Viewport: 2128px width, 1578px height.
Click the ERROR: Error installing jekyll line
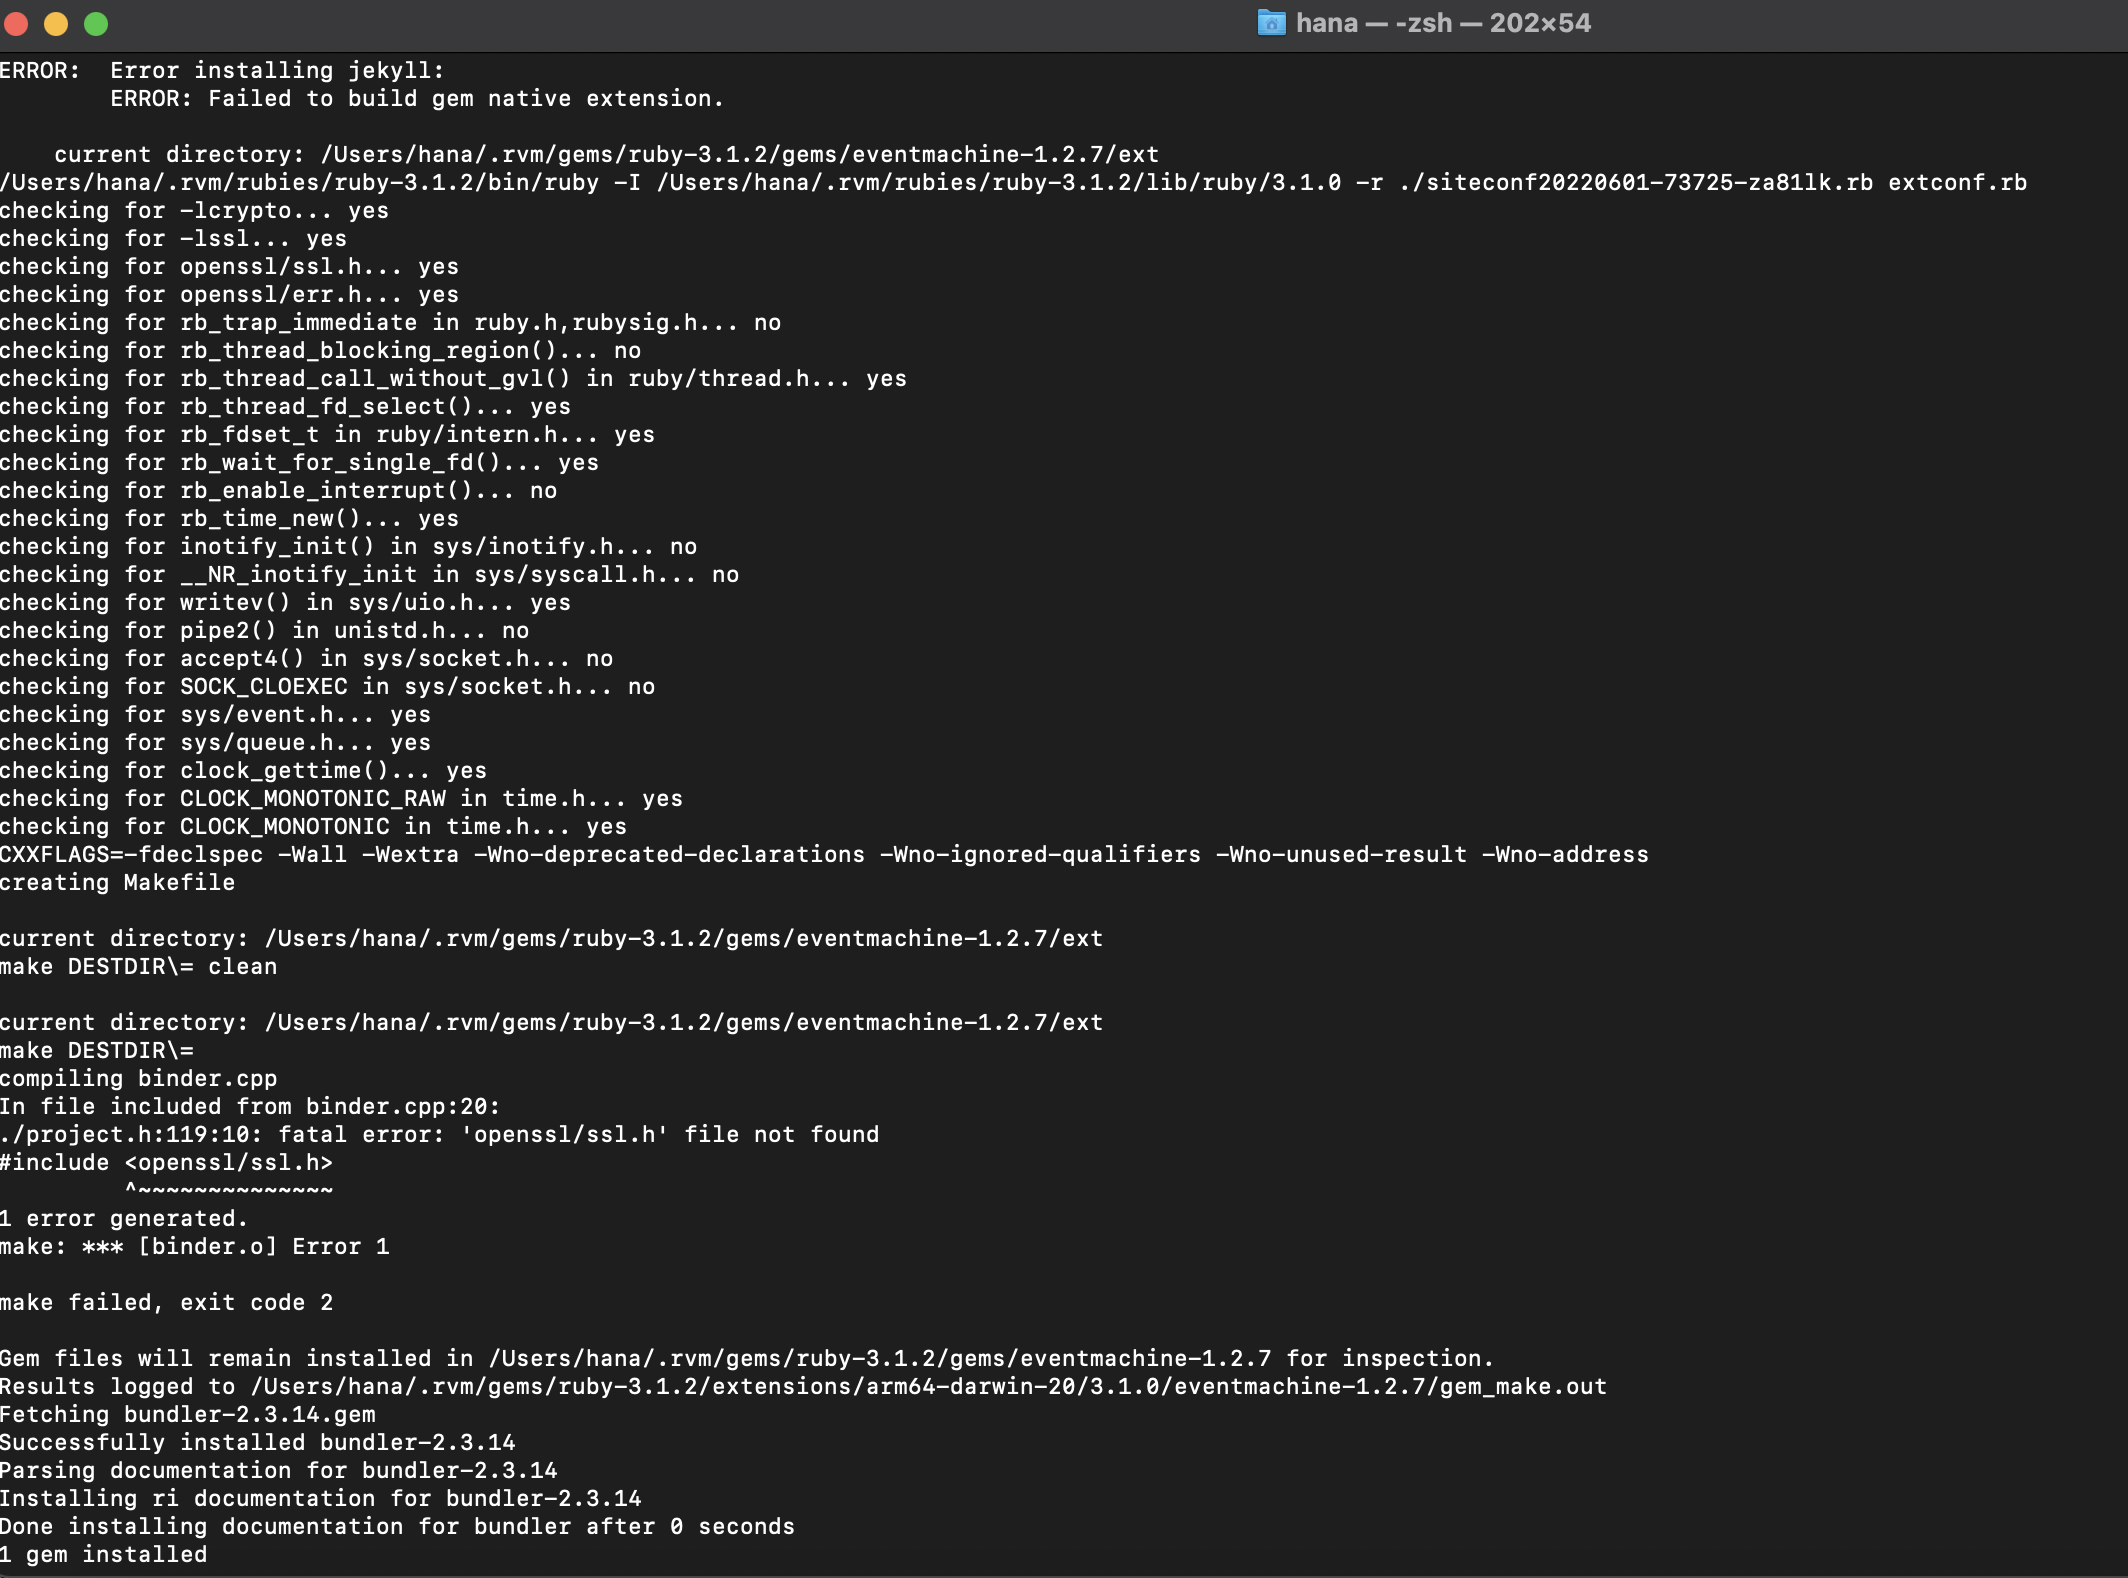click(222, 70)
